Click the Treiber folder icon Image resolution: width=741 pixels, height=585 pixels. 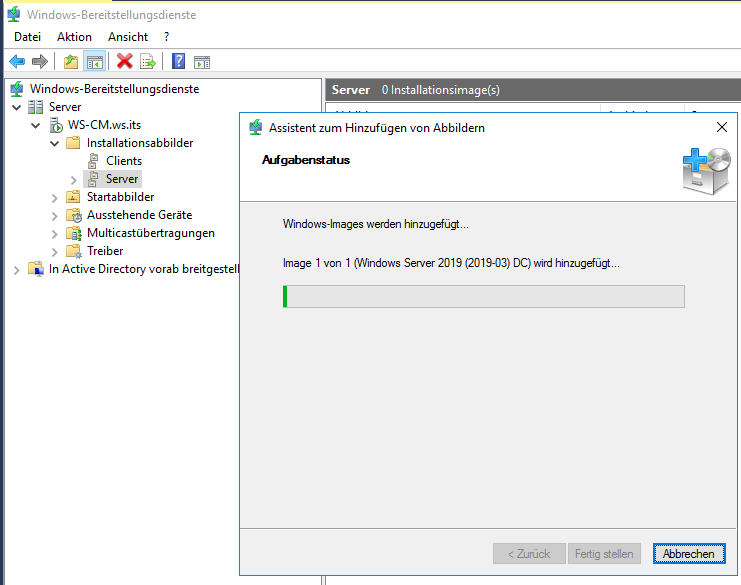coord(74,251)
